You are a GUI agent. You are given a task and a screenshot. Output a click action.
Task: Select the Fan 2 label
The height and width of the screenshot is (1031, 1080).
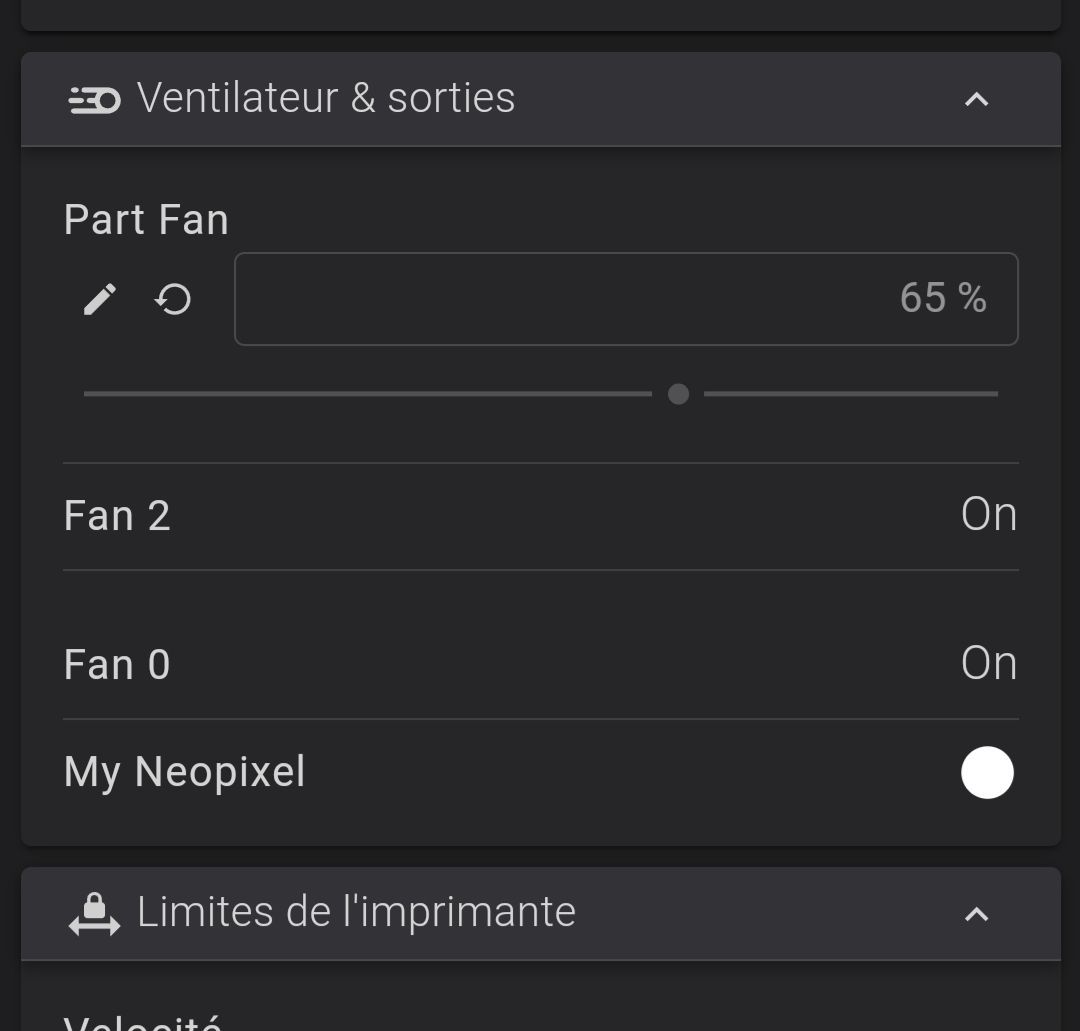tap(117, 516)
